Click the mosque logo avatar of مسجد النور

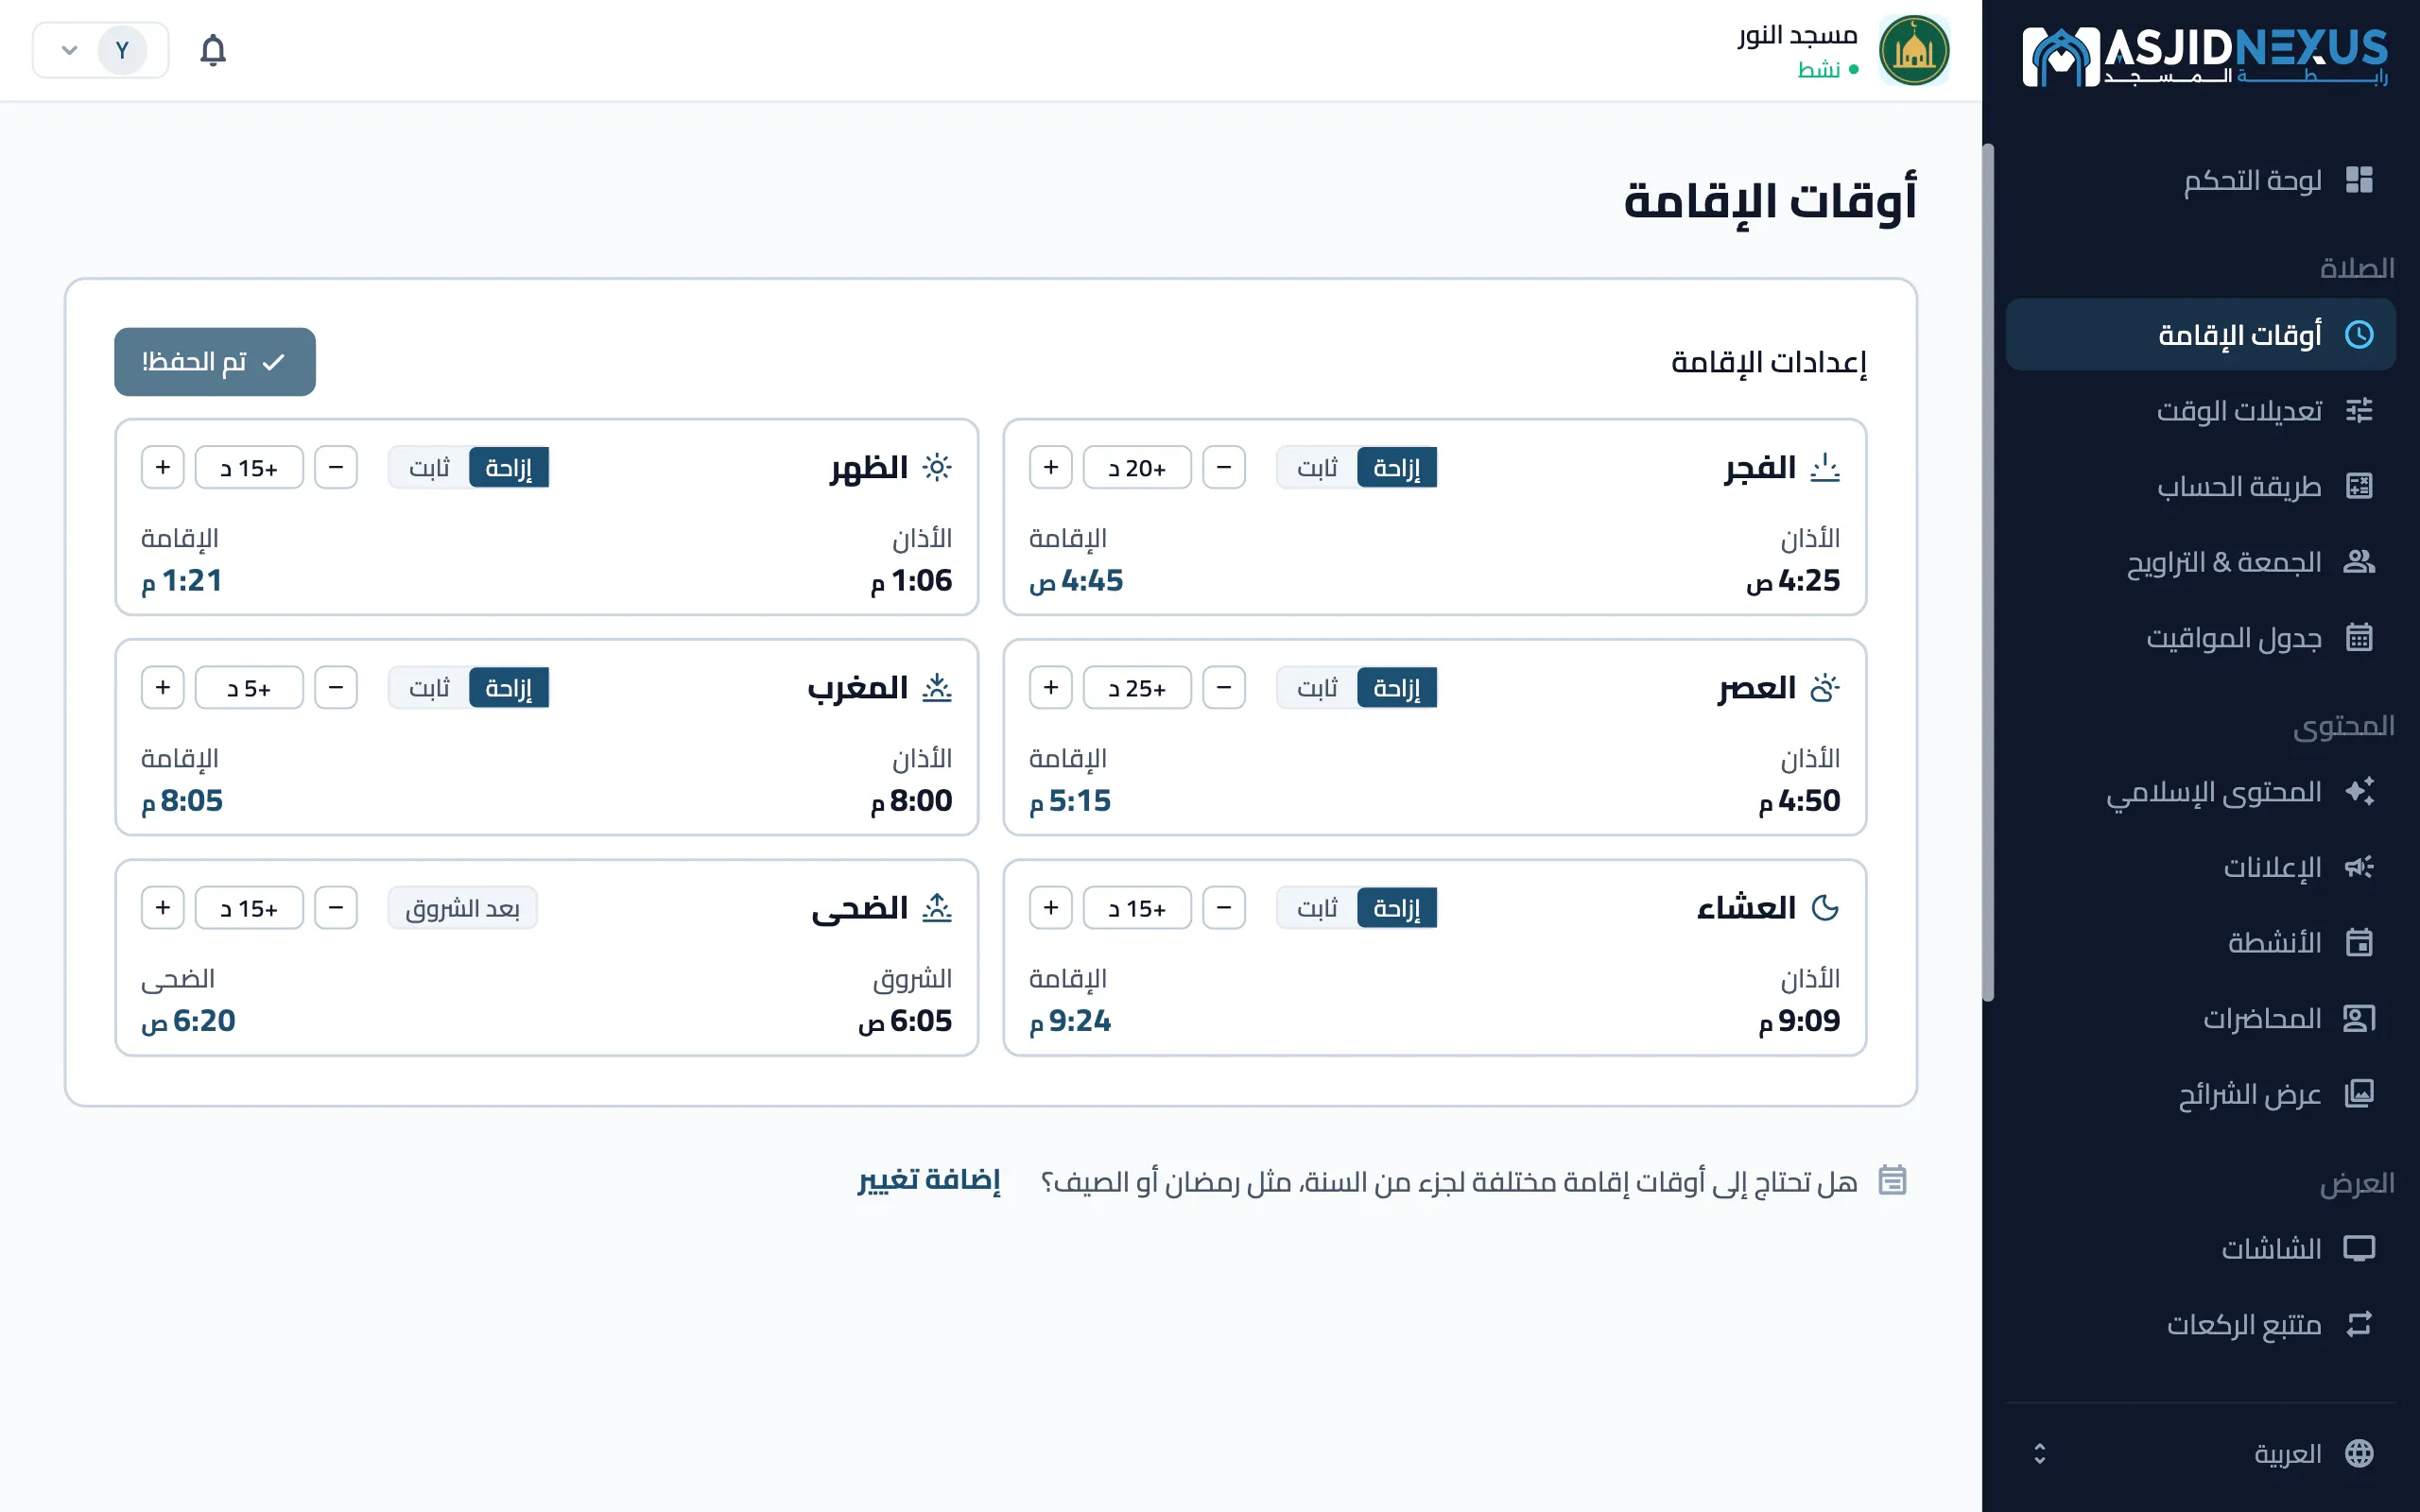[1913, 50]
